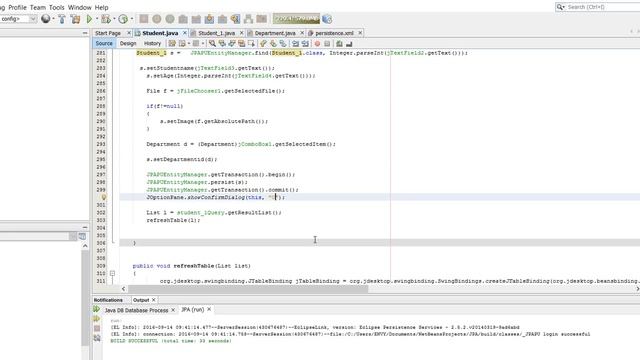
Task: Close the JPA (run) output tab
Action: pyautogui.click(x=209, y=310)
